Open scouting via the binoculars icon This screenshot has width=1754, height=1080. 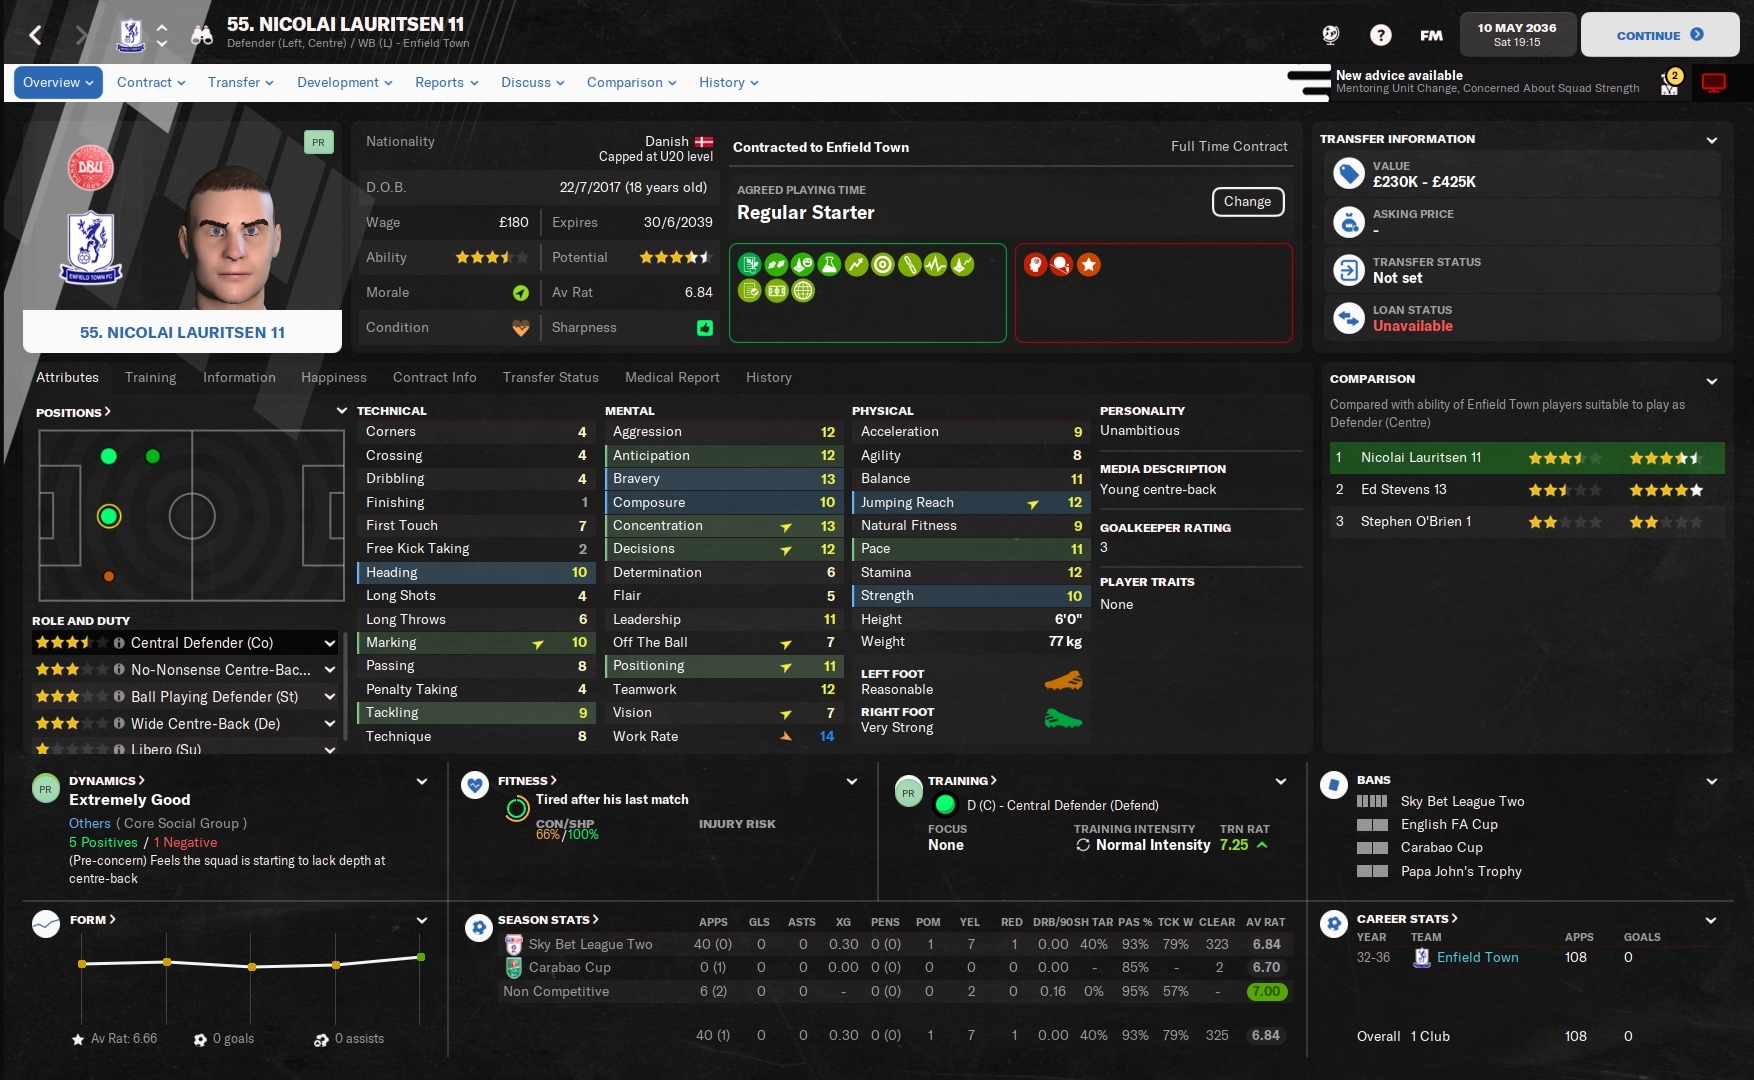[202, 36]
